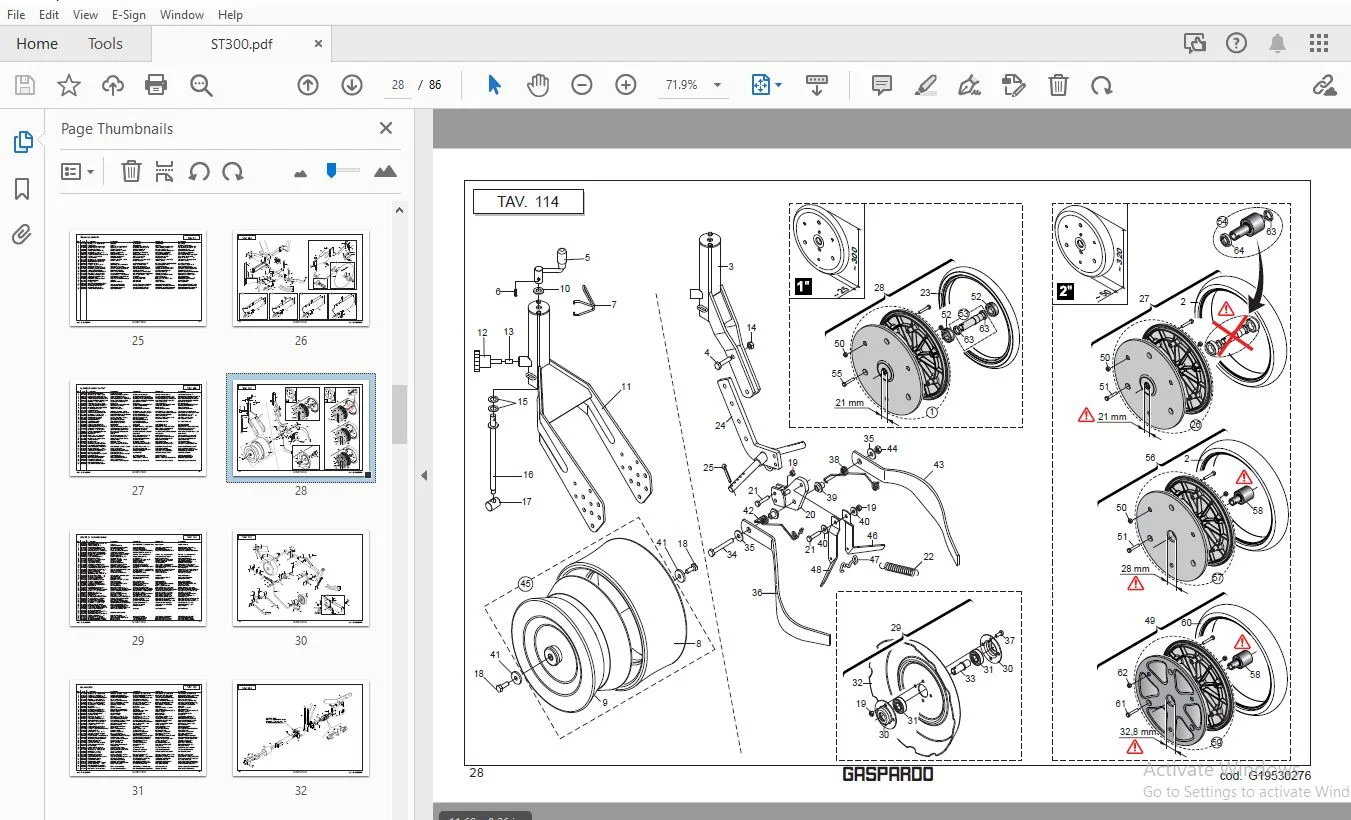Rotate thumbnail clockwise
Image resolution: width=1351 pixels, height=820 pixels.
(233, 171)
